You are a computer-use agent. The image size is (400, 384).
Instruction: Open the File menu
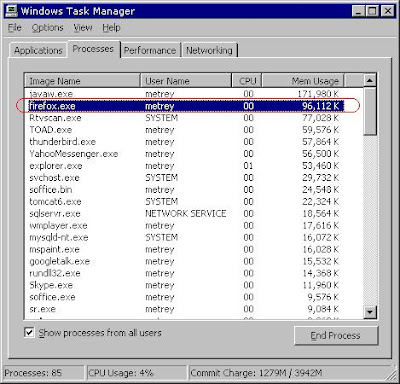15,28
